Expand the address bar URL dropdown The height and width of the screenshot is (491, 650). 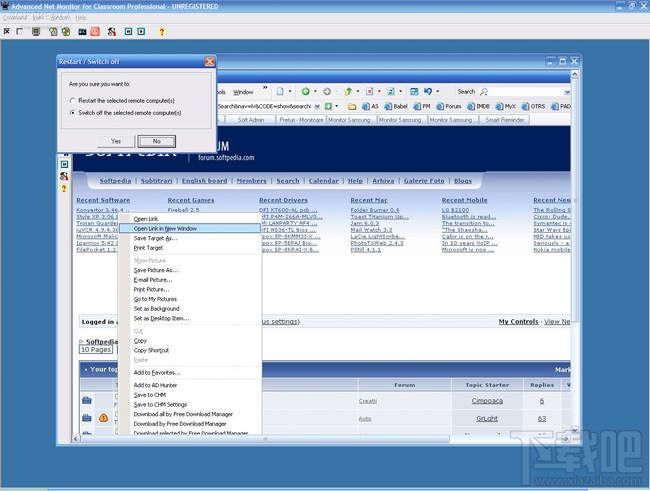coord(317,107)
